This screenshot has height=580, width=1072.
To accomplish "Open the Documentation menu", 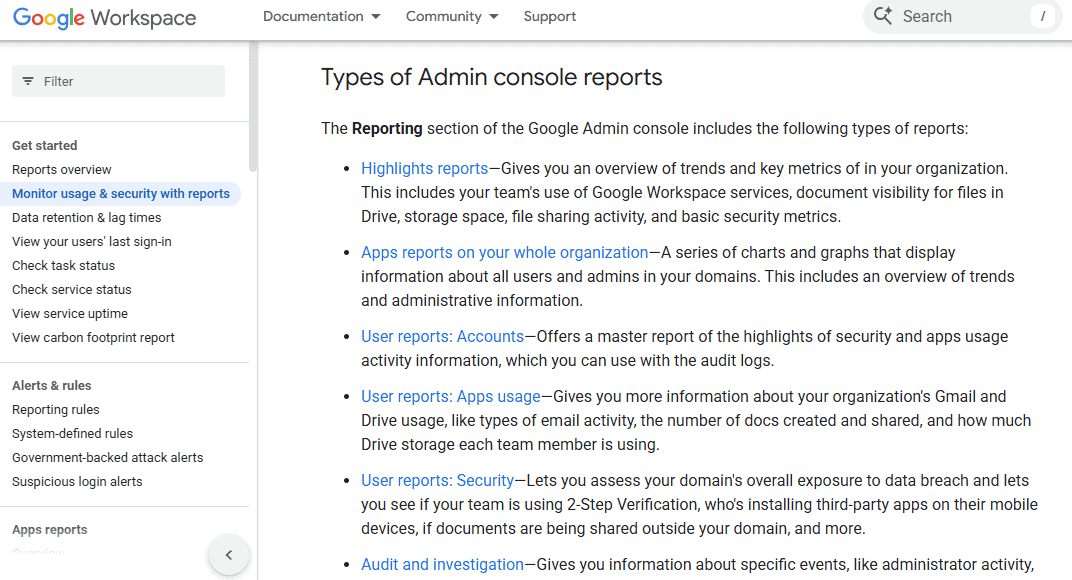I will click(x=313, y=16).
